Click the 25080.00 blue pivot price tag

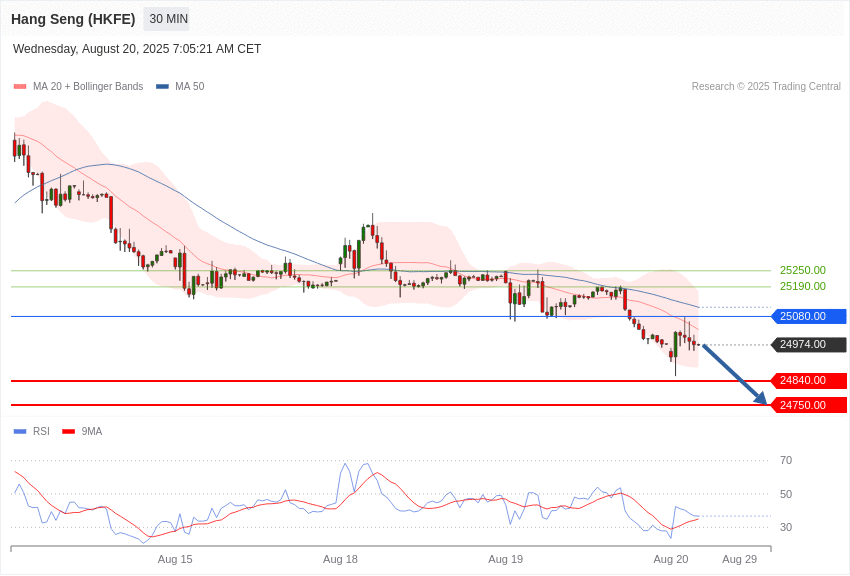[x=809, y=316]
